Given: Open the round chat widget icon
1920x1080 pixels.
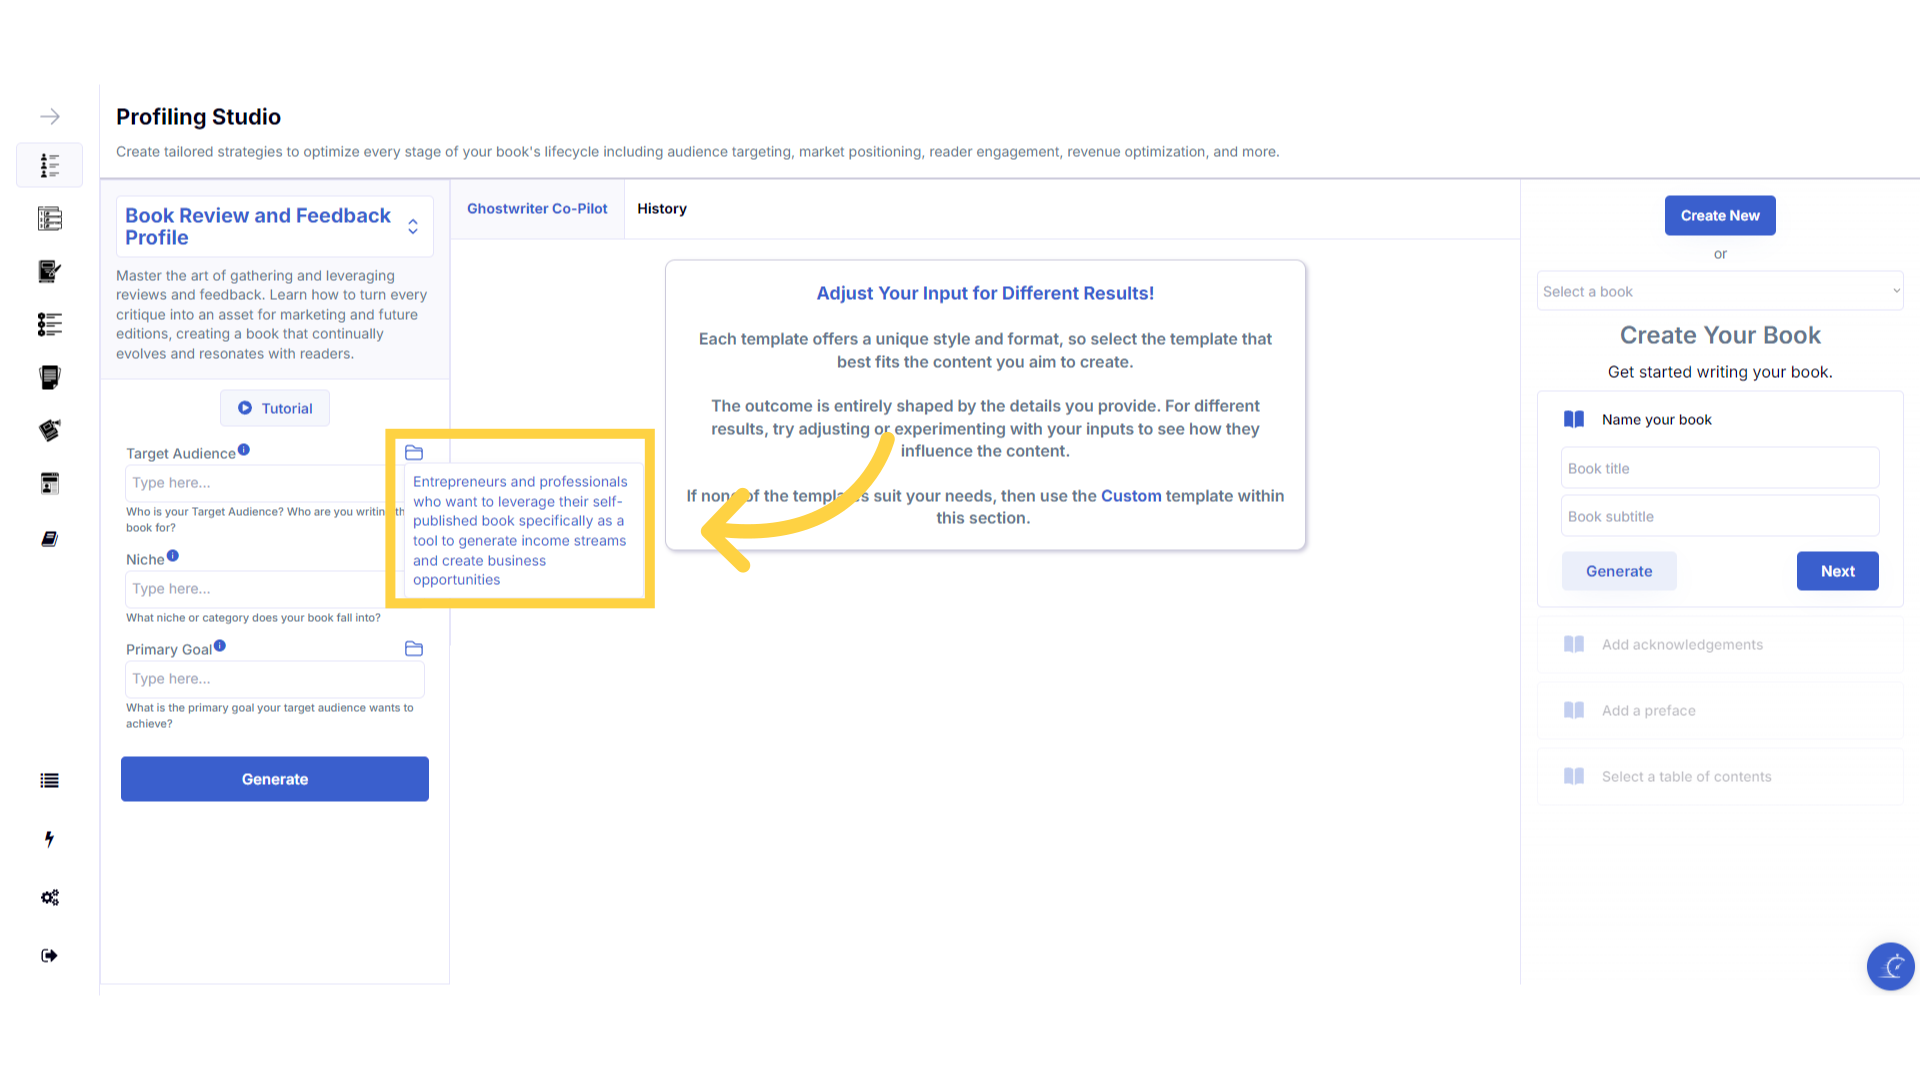Looking at the screenshot, I should point(1890,966).
